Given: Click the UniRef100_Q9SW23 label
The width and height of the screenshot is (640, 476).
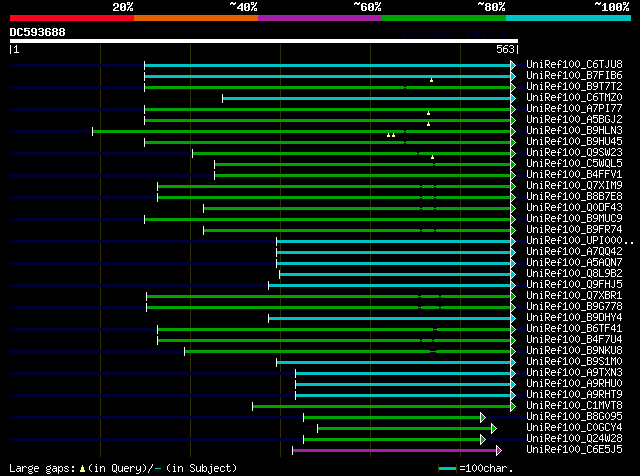Looking at the screenshot, I should (574, 153).
